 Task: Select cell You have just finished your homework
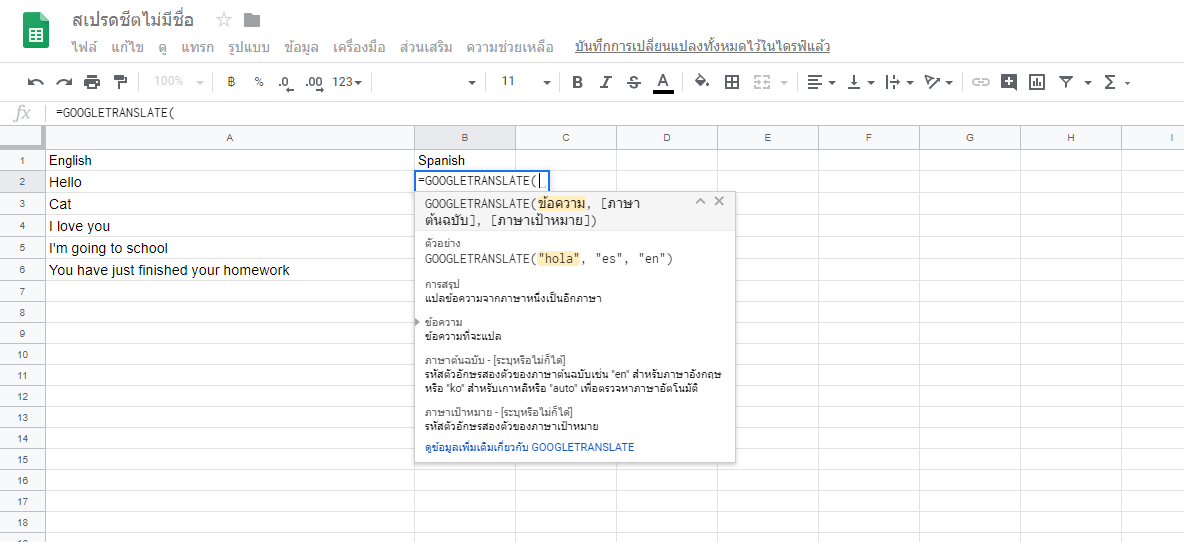click(x=230, y=269)
